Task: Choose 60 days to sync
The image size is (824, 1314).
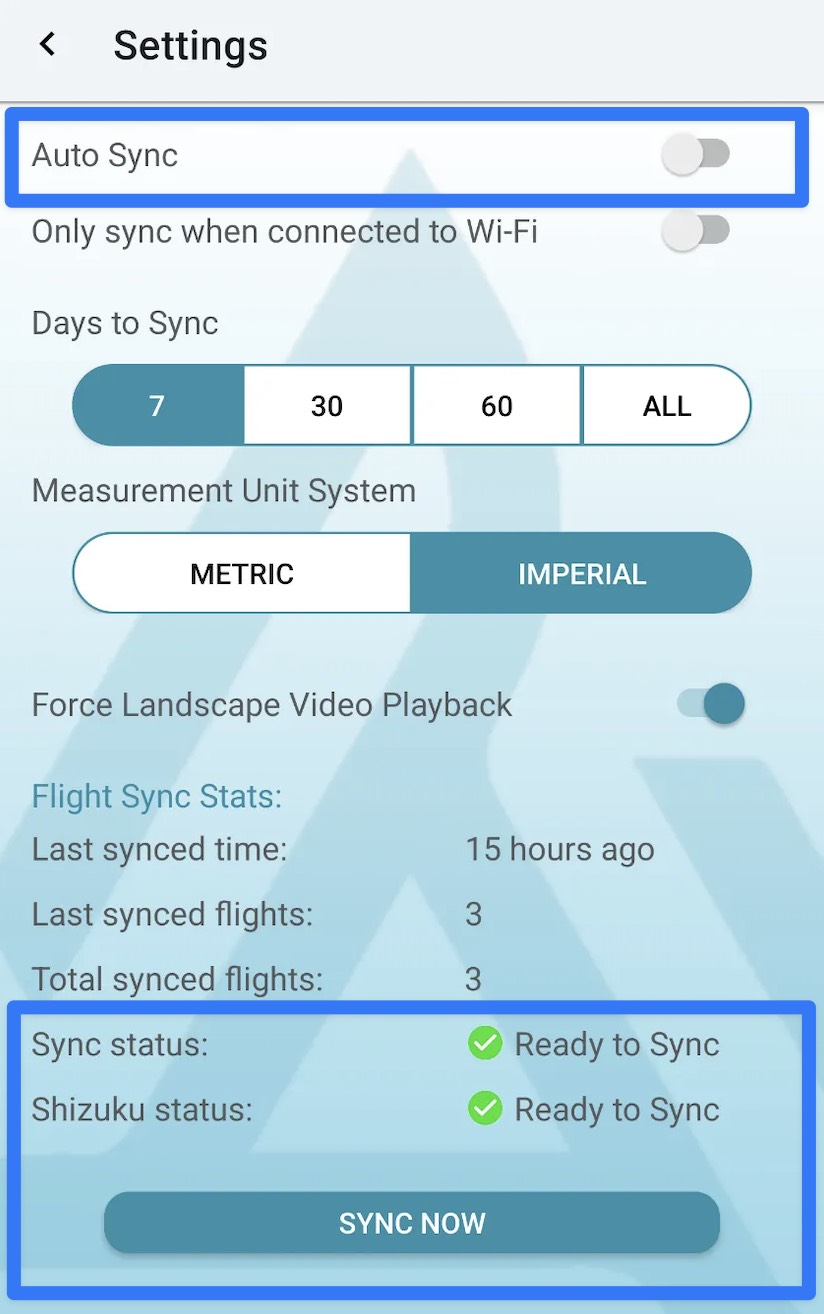Action: point(496,406)
